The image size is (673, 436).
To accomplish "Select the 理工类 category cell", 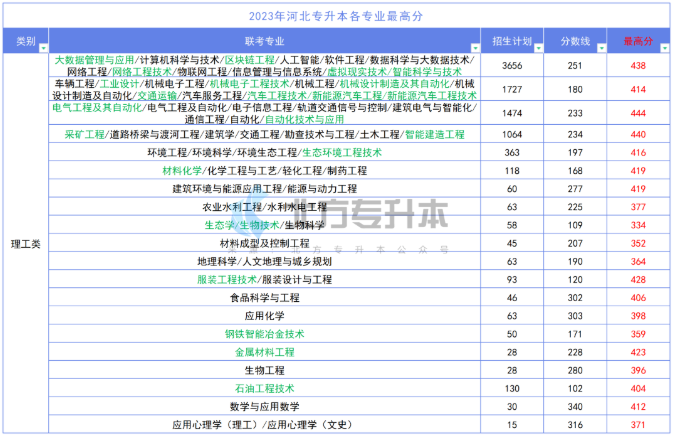I will (26, 242).
